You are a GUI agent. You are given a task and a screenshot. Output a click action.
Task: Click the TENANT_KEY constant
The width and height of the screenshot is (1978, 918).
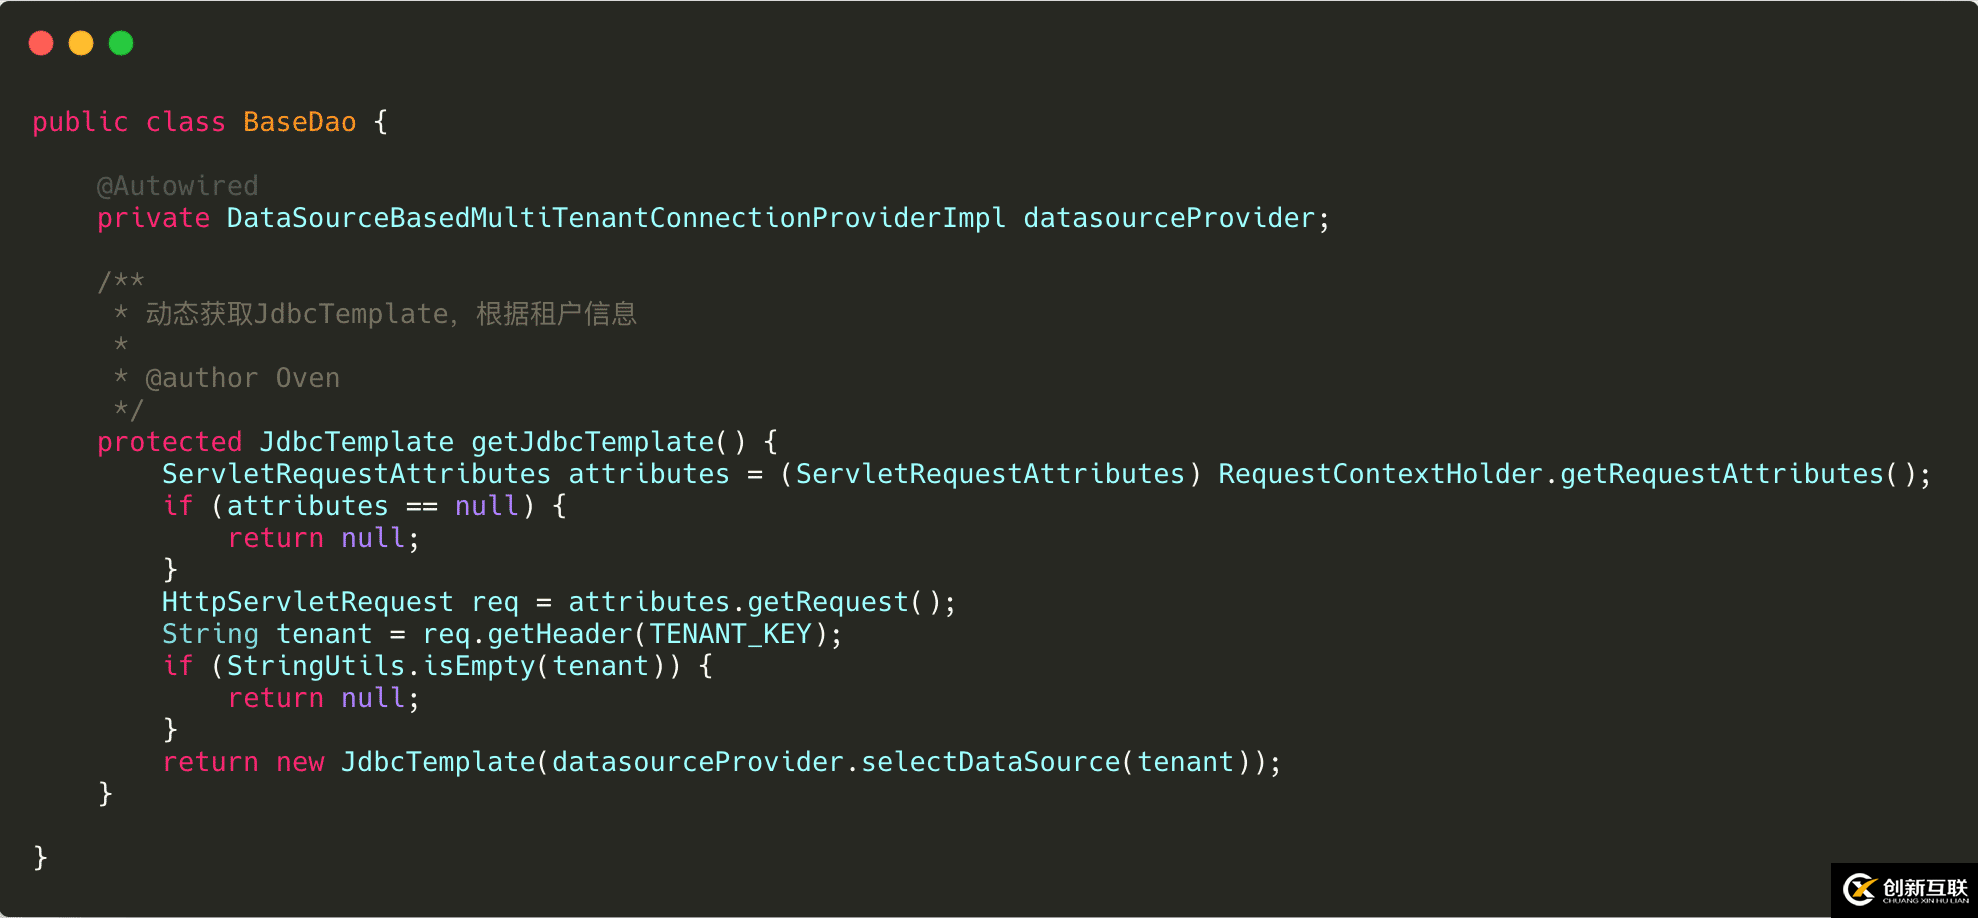pyautogui.click(x=730, y=634)
